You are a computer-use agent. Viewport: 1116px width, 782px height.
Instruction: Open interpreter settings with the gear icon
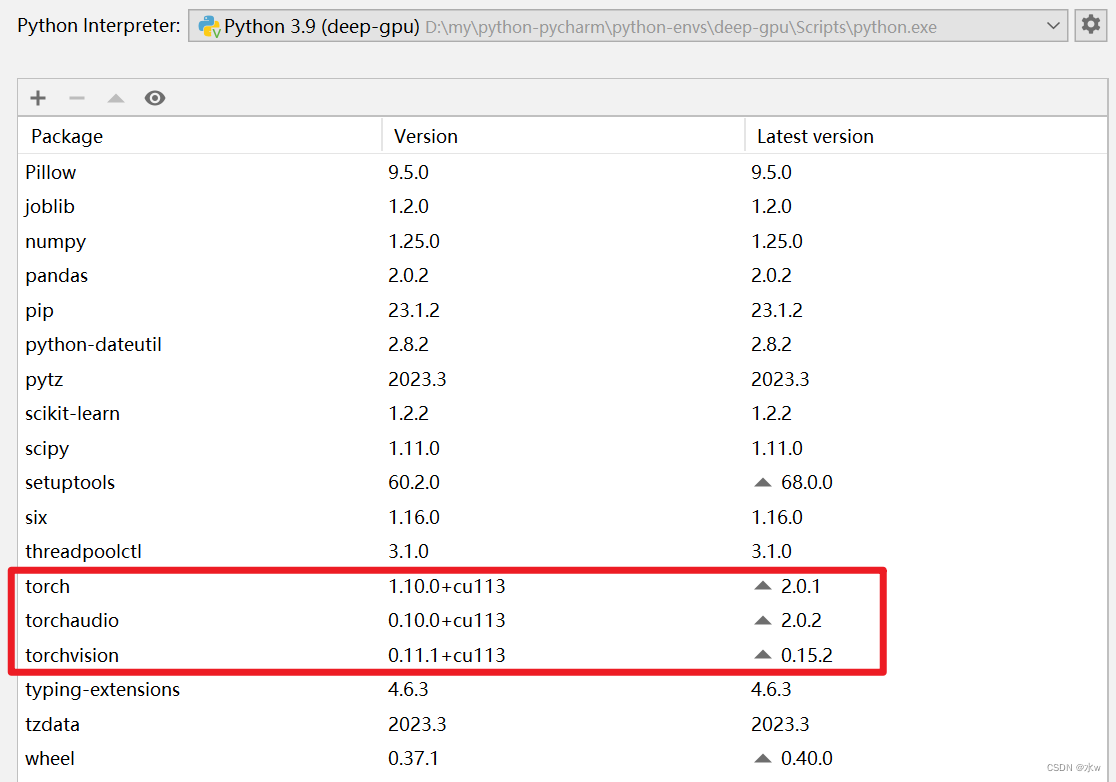[1090, 25]
